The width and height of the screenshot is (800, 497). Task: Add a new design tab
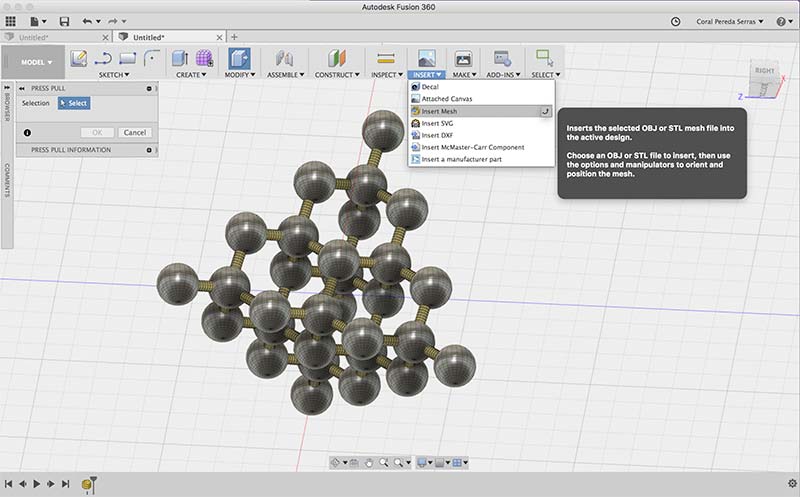pyautogui.click(x=234, y=37)
